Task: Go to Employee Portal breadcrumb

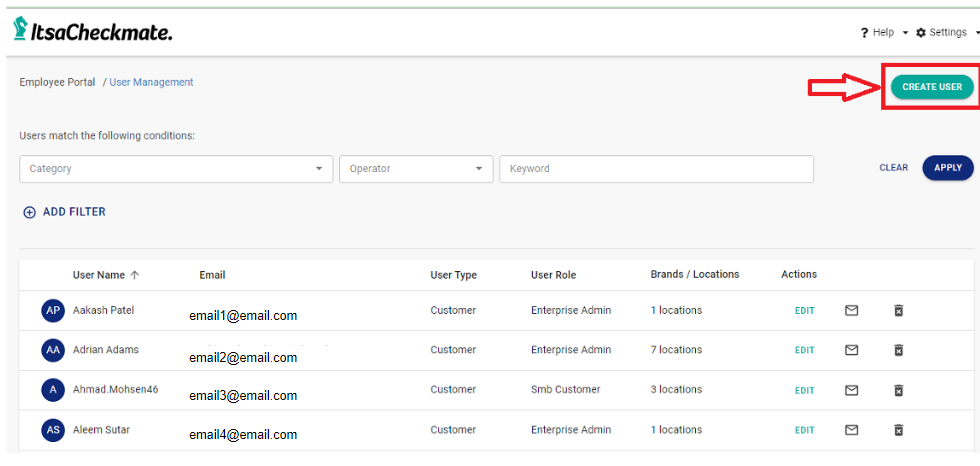Action: coord(57,82)
